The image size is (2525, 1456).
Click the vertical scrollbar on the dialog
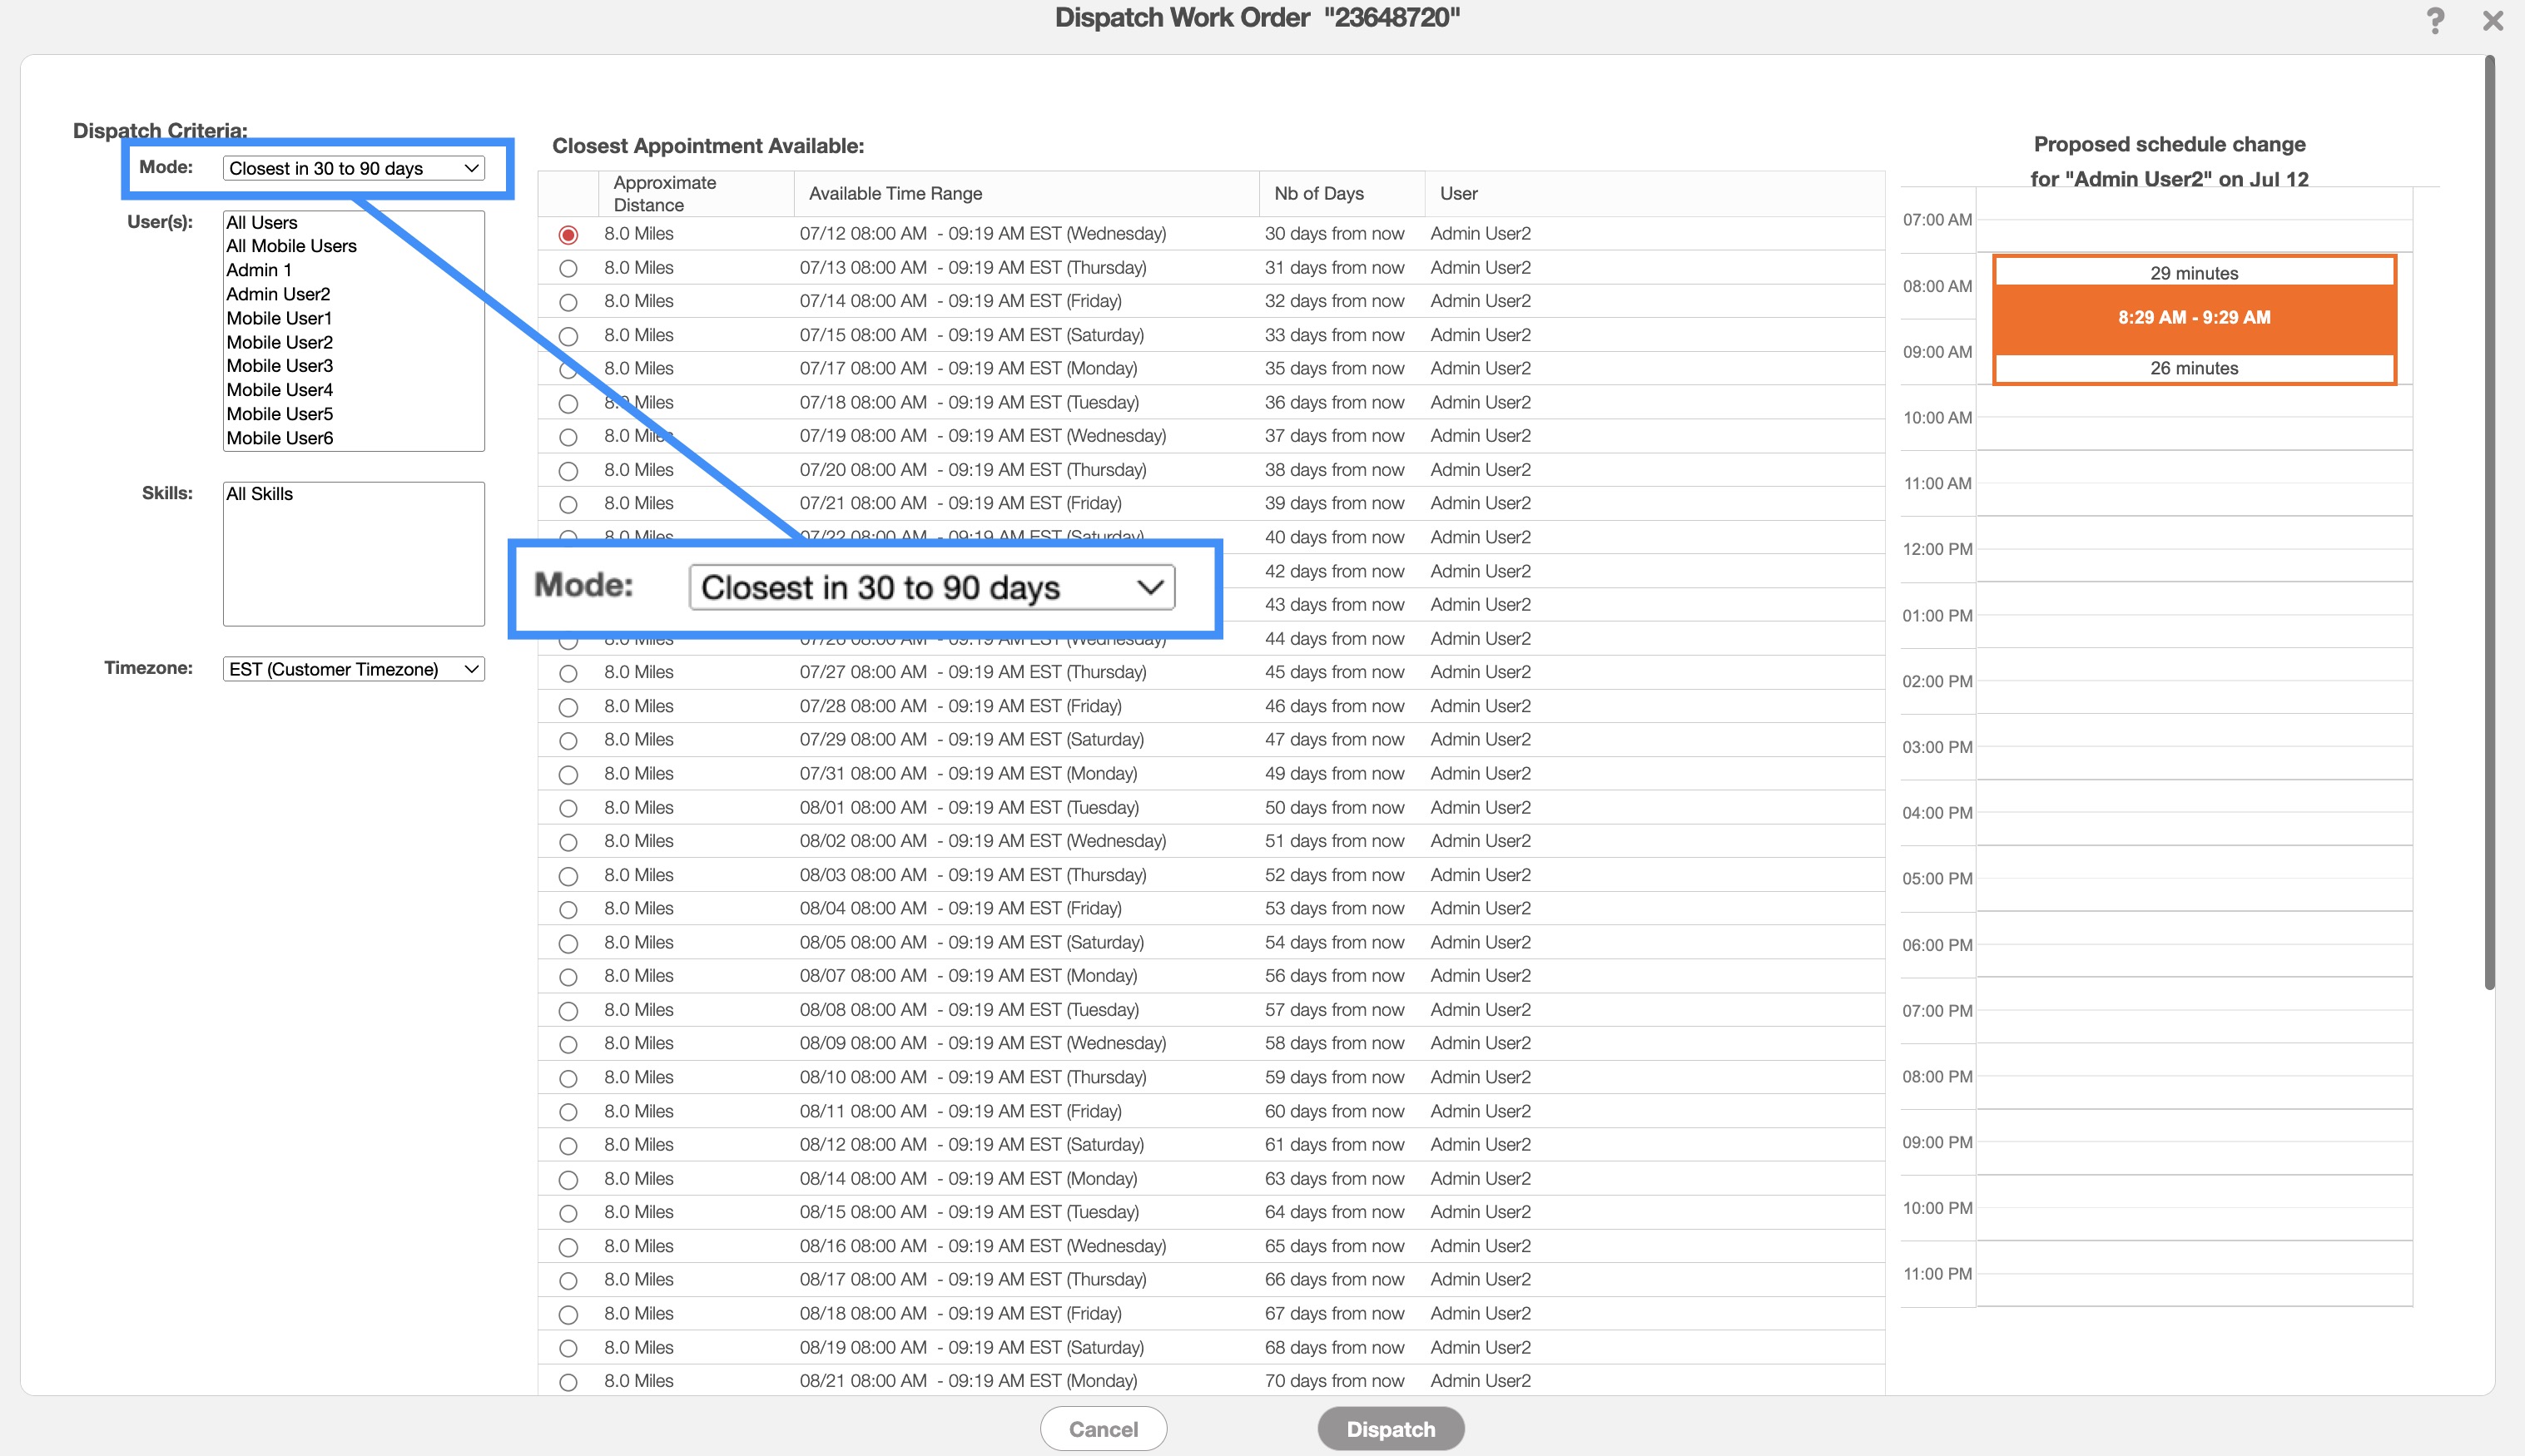(x=2489, y=520)
